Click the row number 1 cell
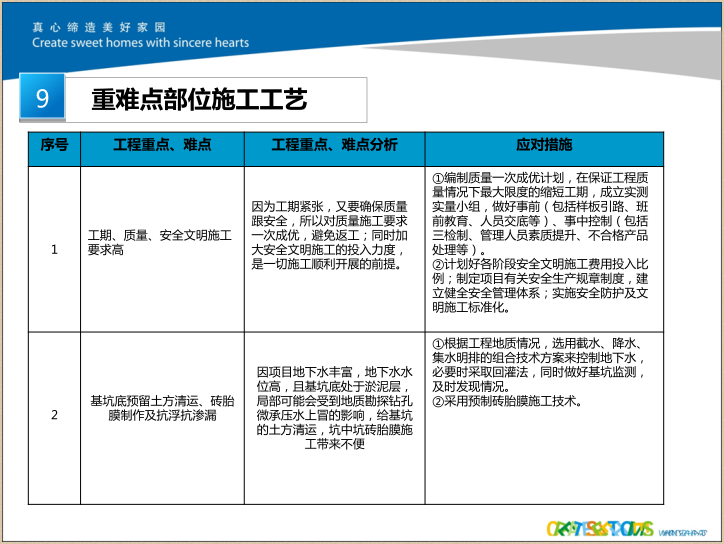Image resolution: width=724 pixels, height=544 pixels. click(54, 249)
